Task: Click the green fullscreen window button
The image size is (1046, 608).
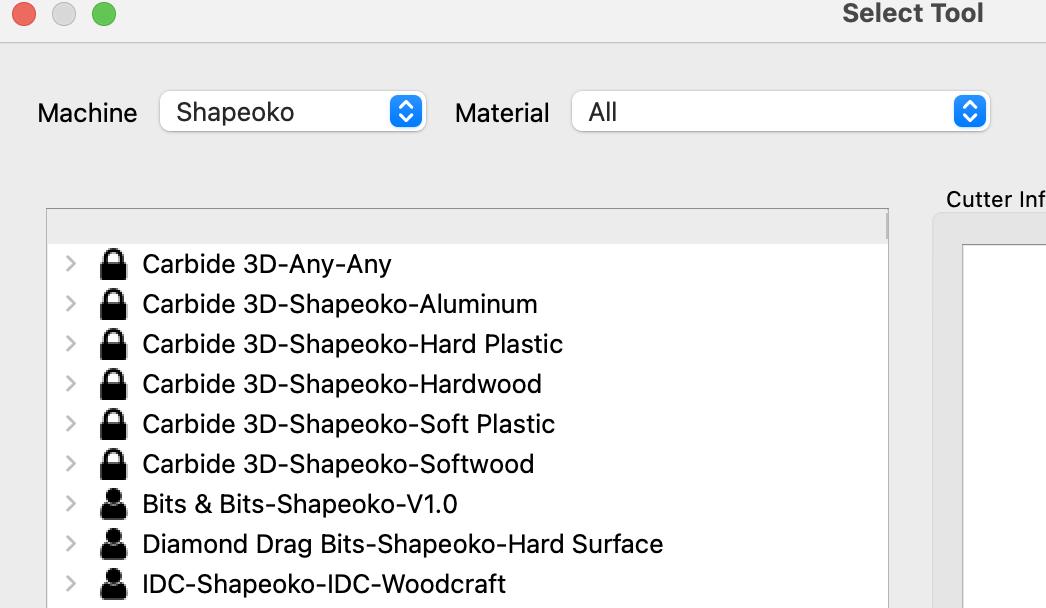Action: click(104, 14)
